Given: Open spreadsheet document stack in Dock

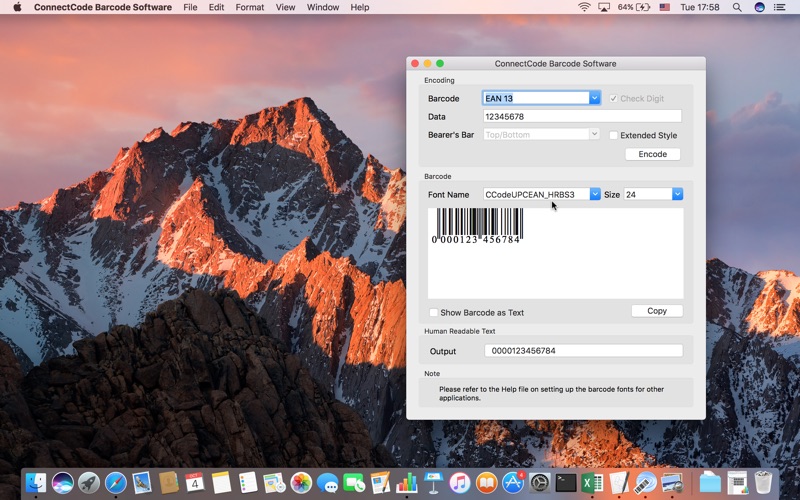Looking at the screenshot, I should [x=737, y=483].
